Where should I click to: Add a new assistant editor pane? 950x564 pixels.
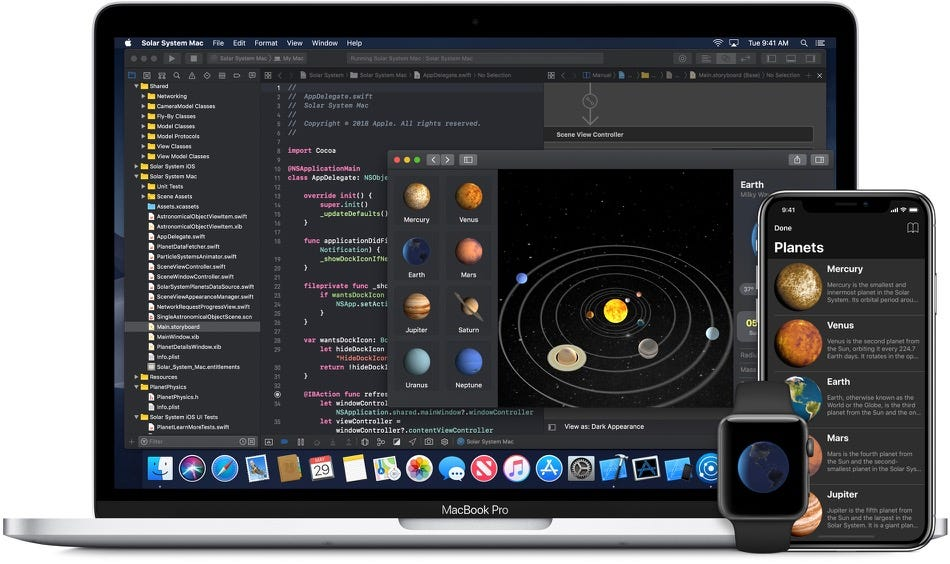click(x=808, y=76)
